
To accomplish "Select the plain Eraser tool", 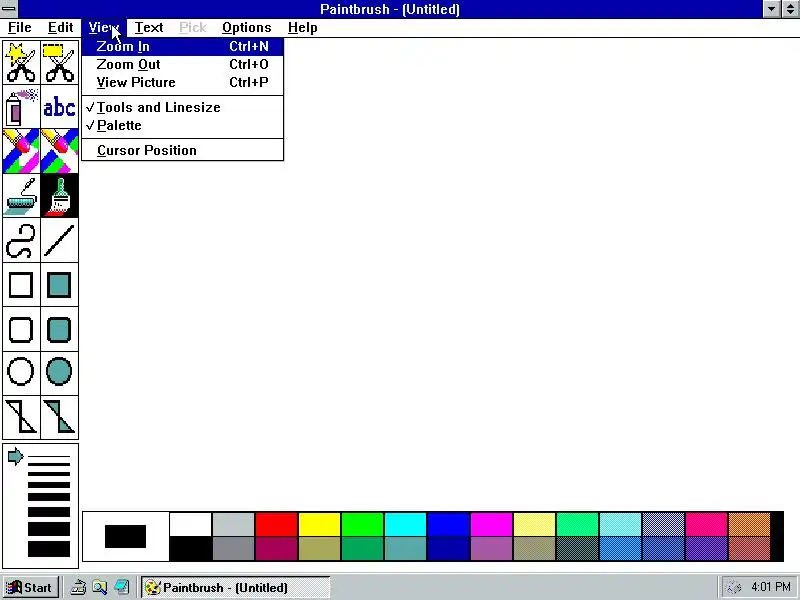I will (x=60, y=151).
